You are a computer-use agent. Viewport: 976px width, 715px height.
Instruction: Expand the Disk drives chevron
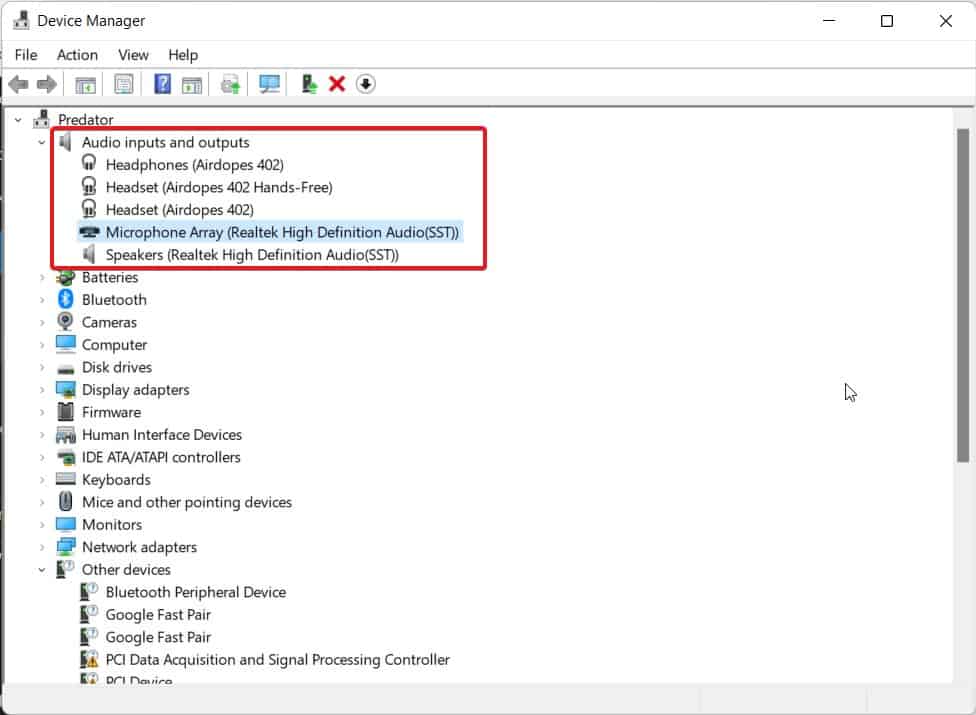[x=42, y=367]
